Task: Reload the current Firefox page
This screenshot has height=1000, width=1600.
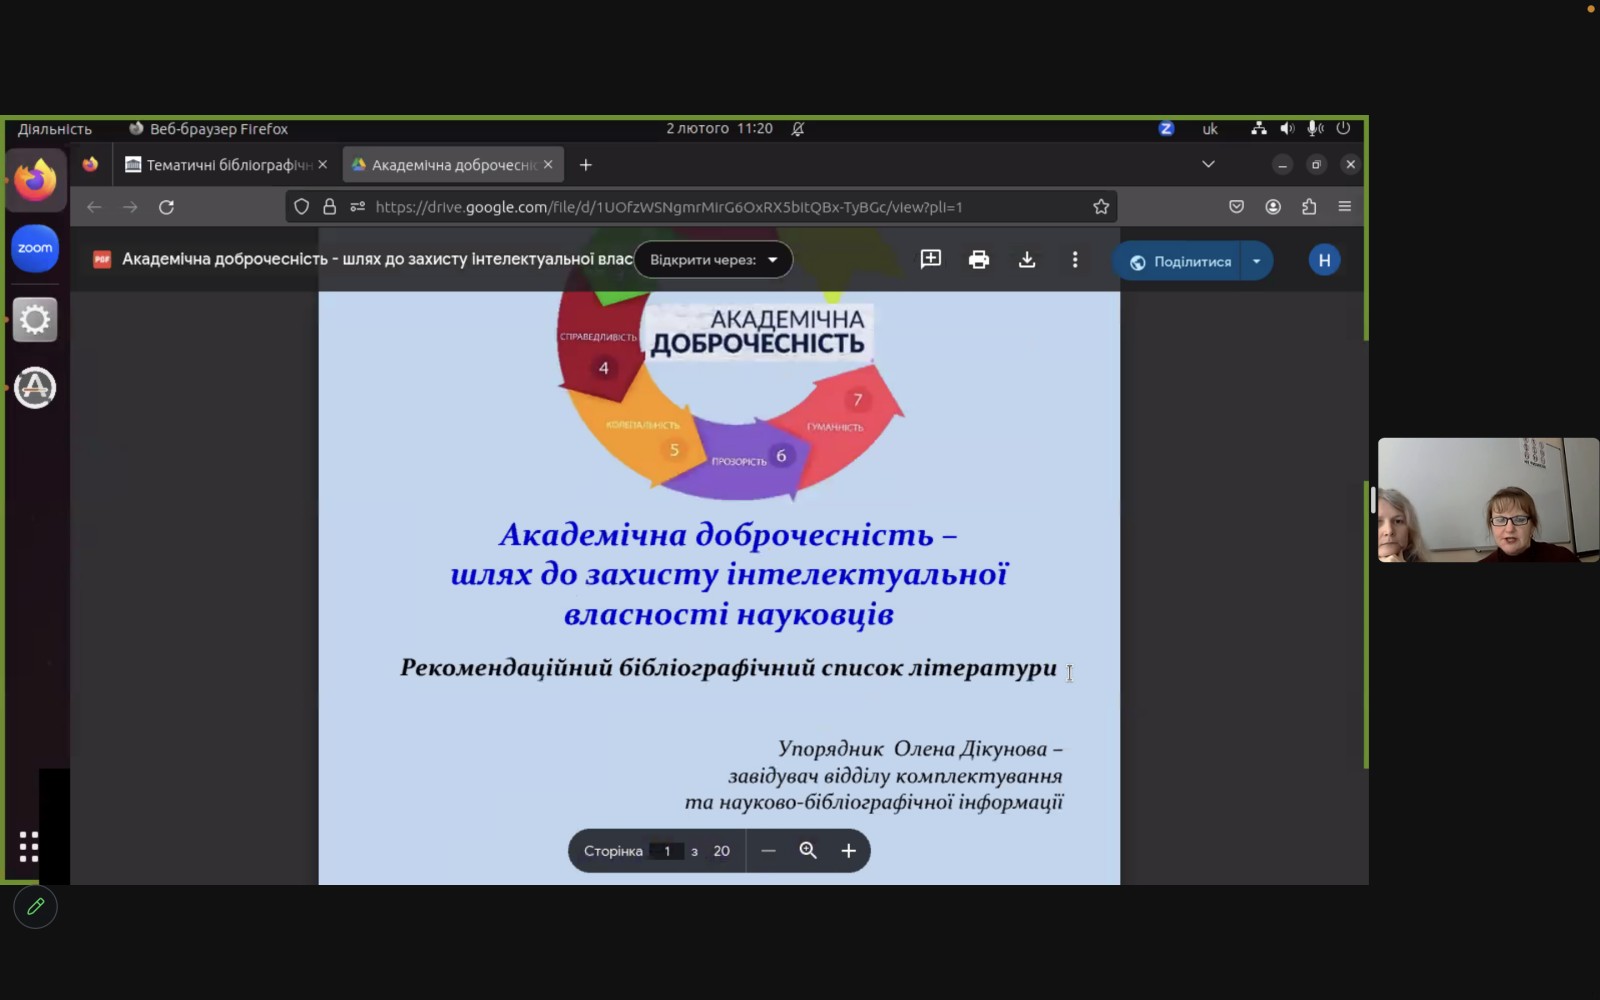Action: click(x=166, y=207)
